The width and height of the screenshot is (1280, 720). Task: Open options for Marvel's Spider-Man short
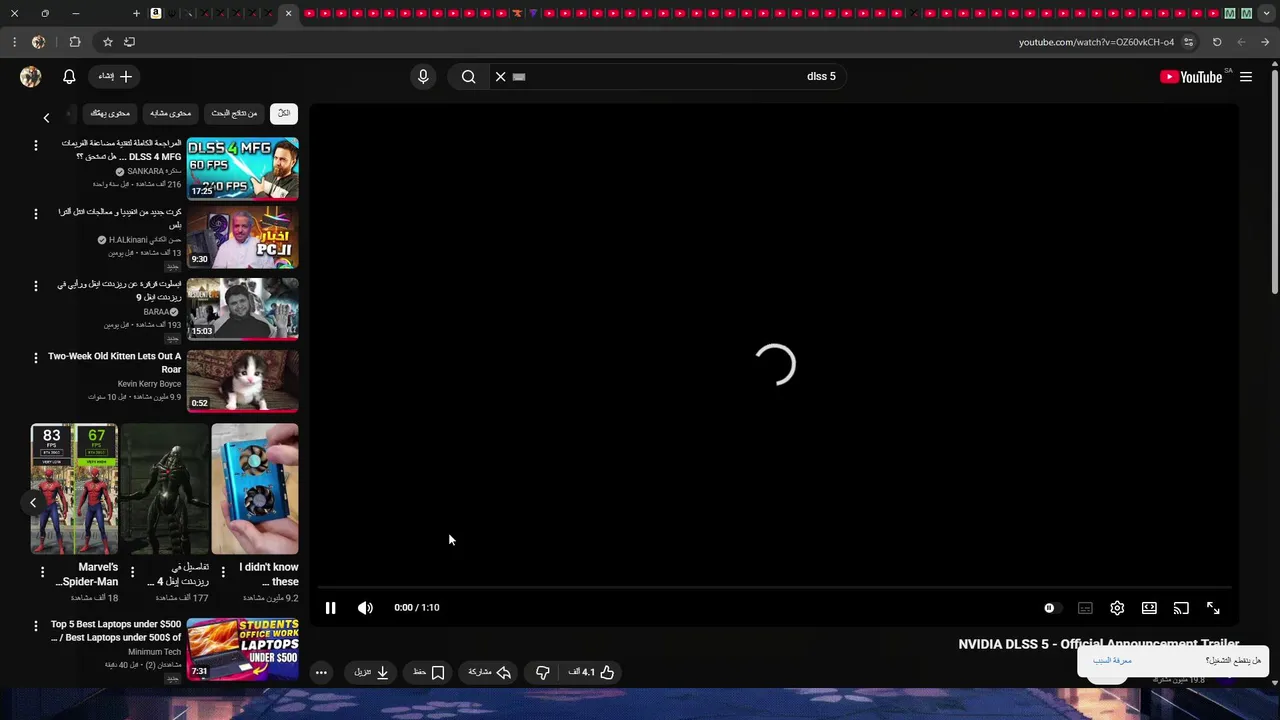pyautogui.click(x=42, y=572)
